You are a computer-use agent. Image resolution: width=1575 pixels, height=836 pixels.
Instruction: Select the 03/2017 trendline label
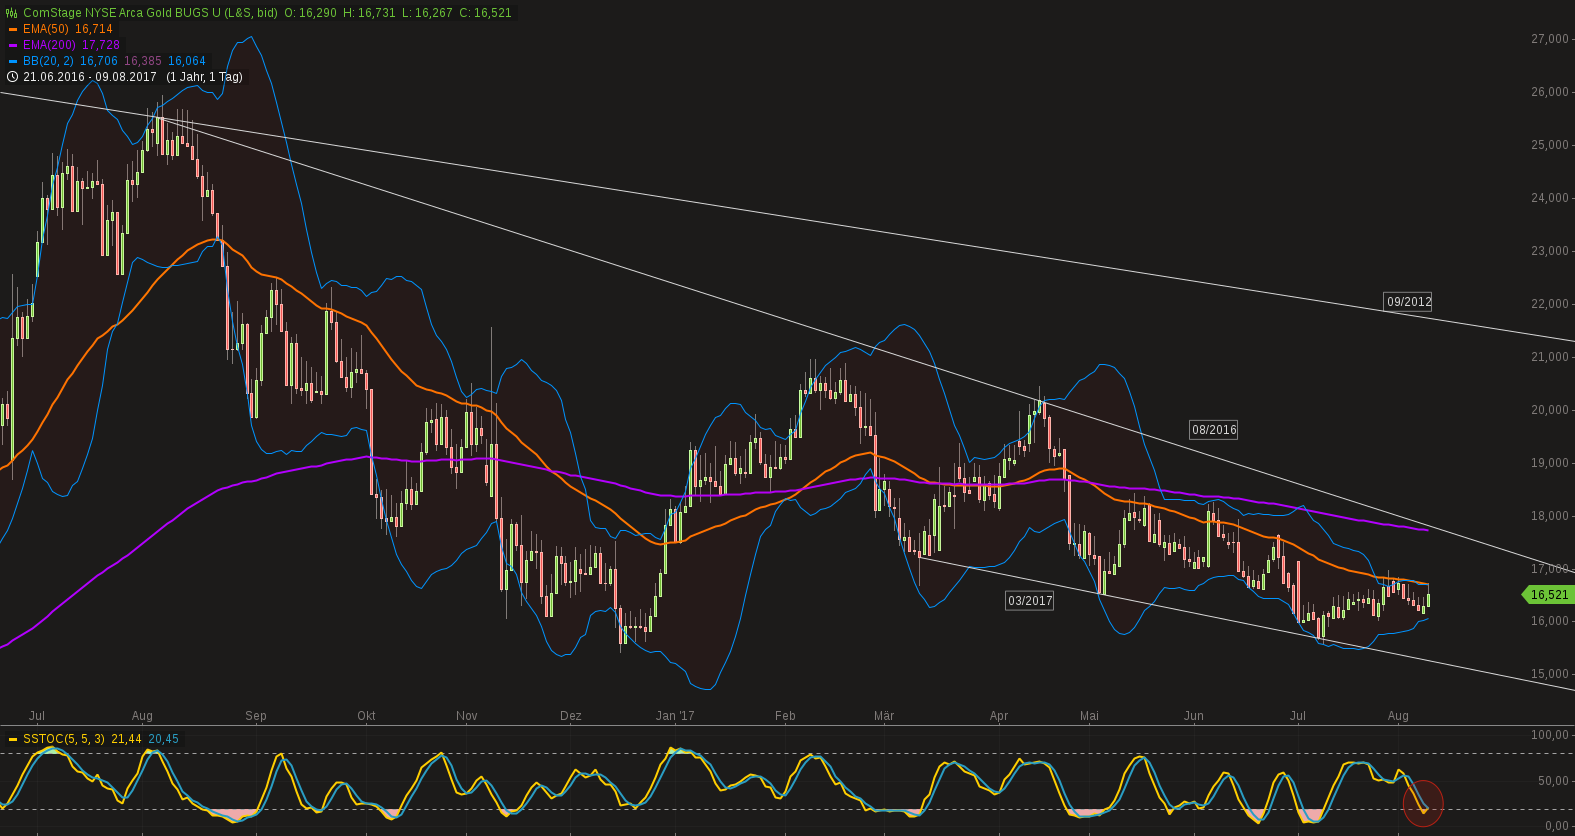tap(1029, 601)
